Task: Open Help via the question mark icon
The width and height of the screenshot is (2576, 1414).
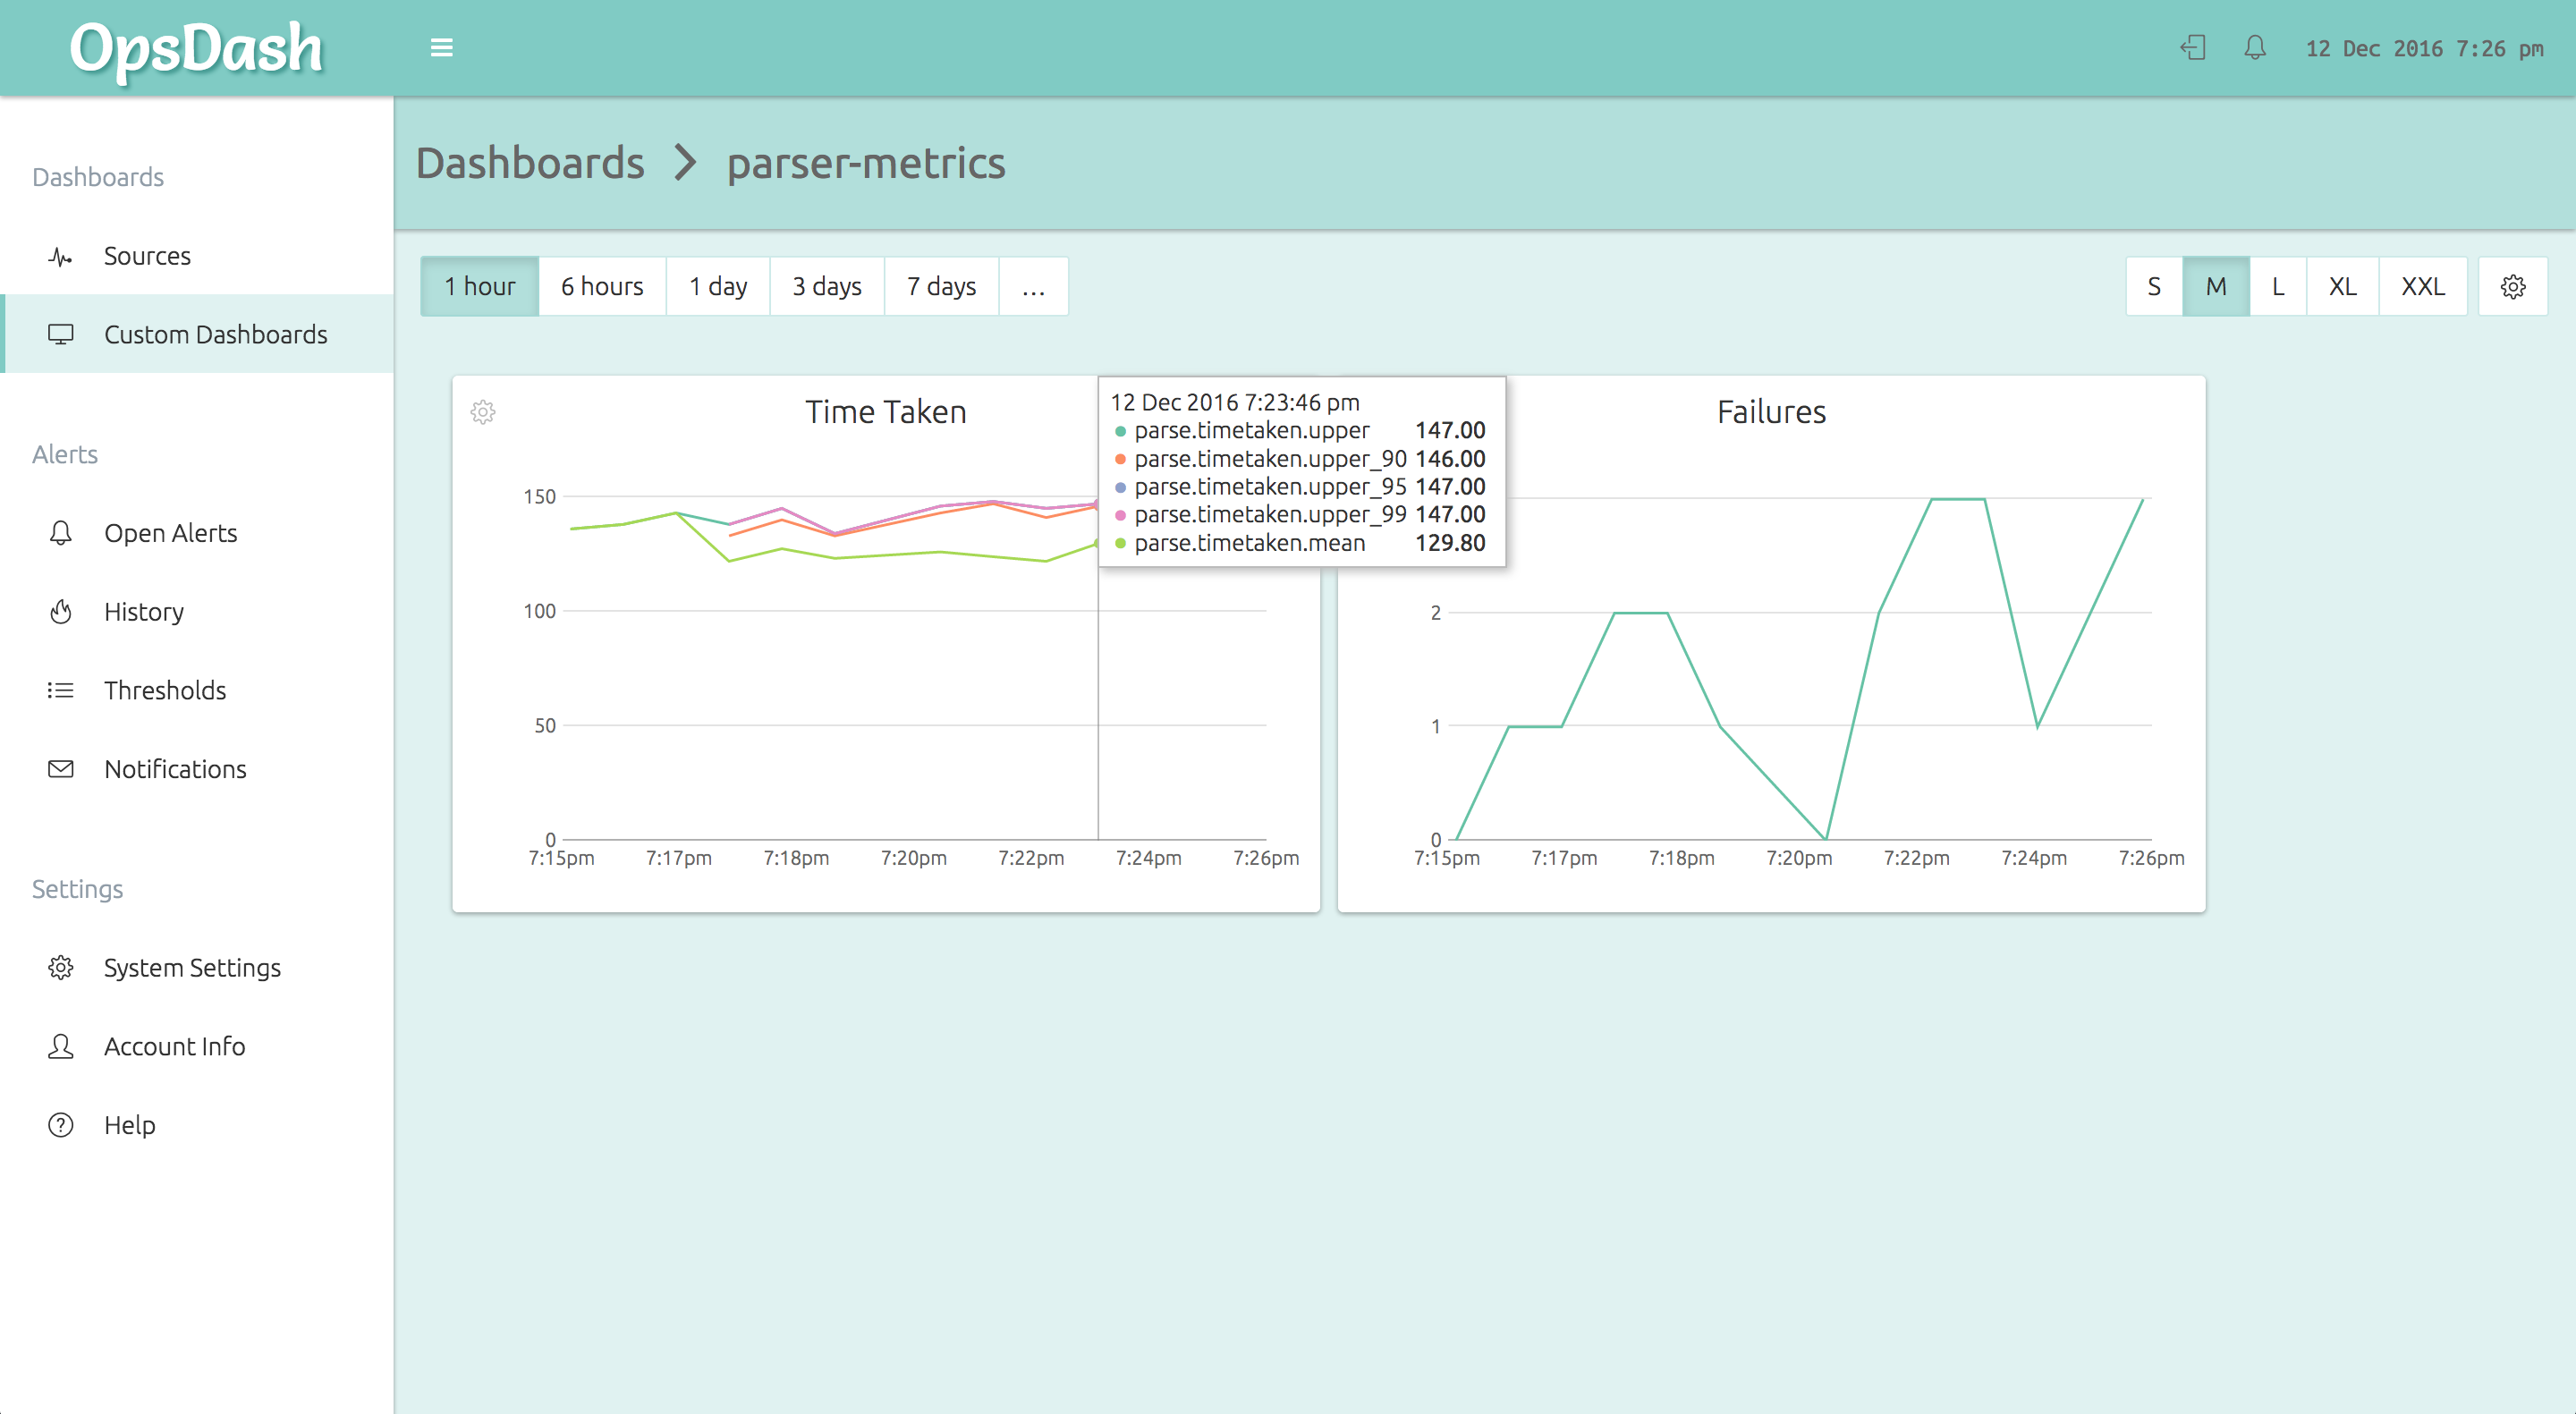Action: coord(61,1124)
